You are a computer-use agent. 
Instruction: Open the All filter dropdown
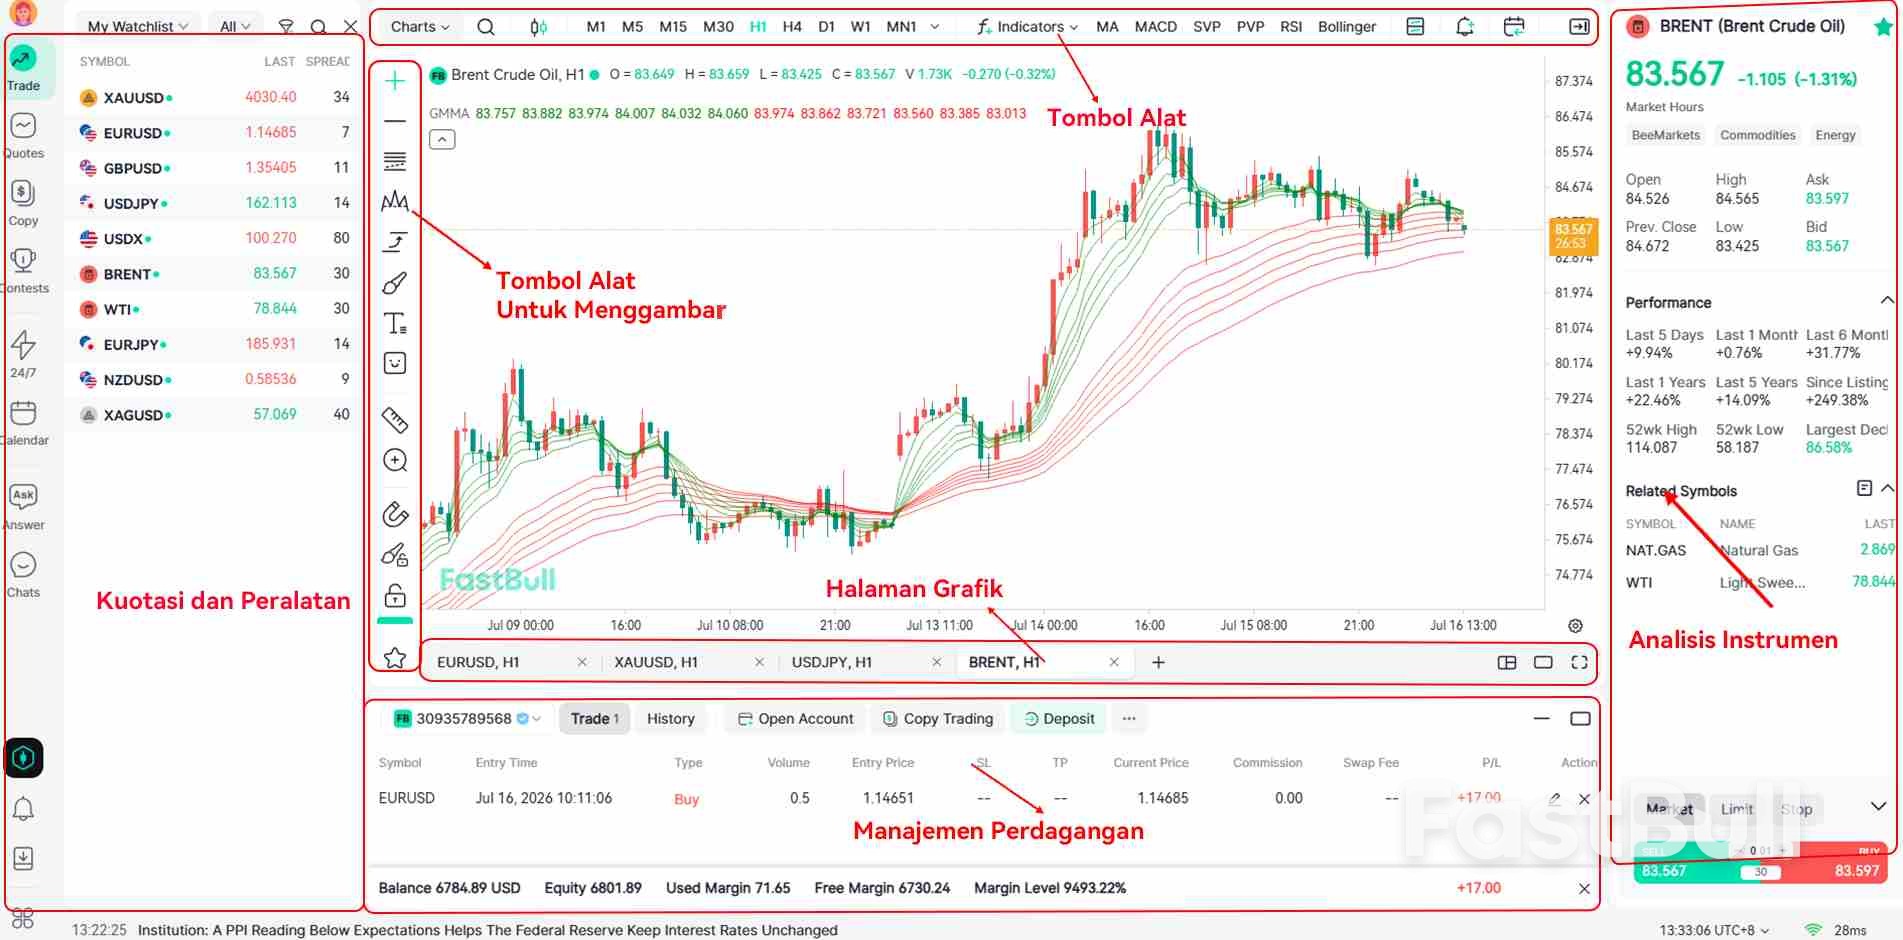[235, 27]
